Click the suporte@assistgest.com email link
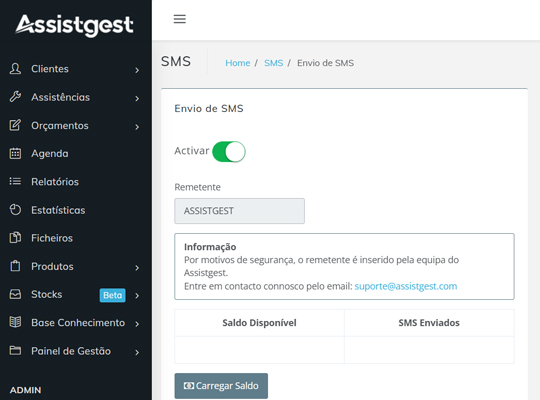Image resolution: width=540 pixels, height=400 pixels. pyautogui.click(x=406, y=286)
